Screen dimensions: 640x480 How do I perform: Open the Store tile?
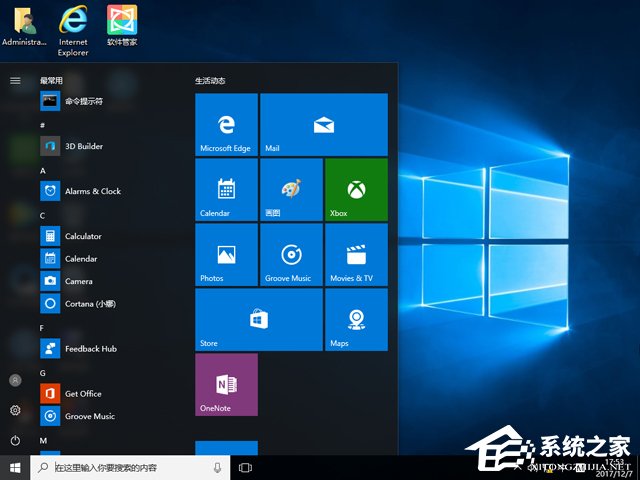click(258, 319)
